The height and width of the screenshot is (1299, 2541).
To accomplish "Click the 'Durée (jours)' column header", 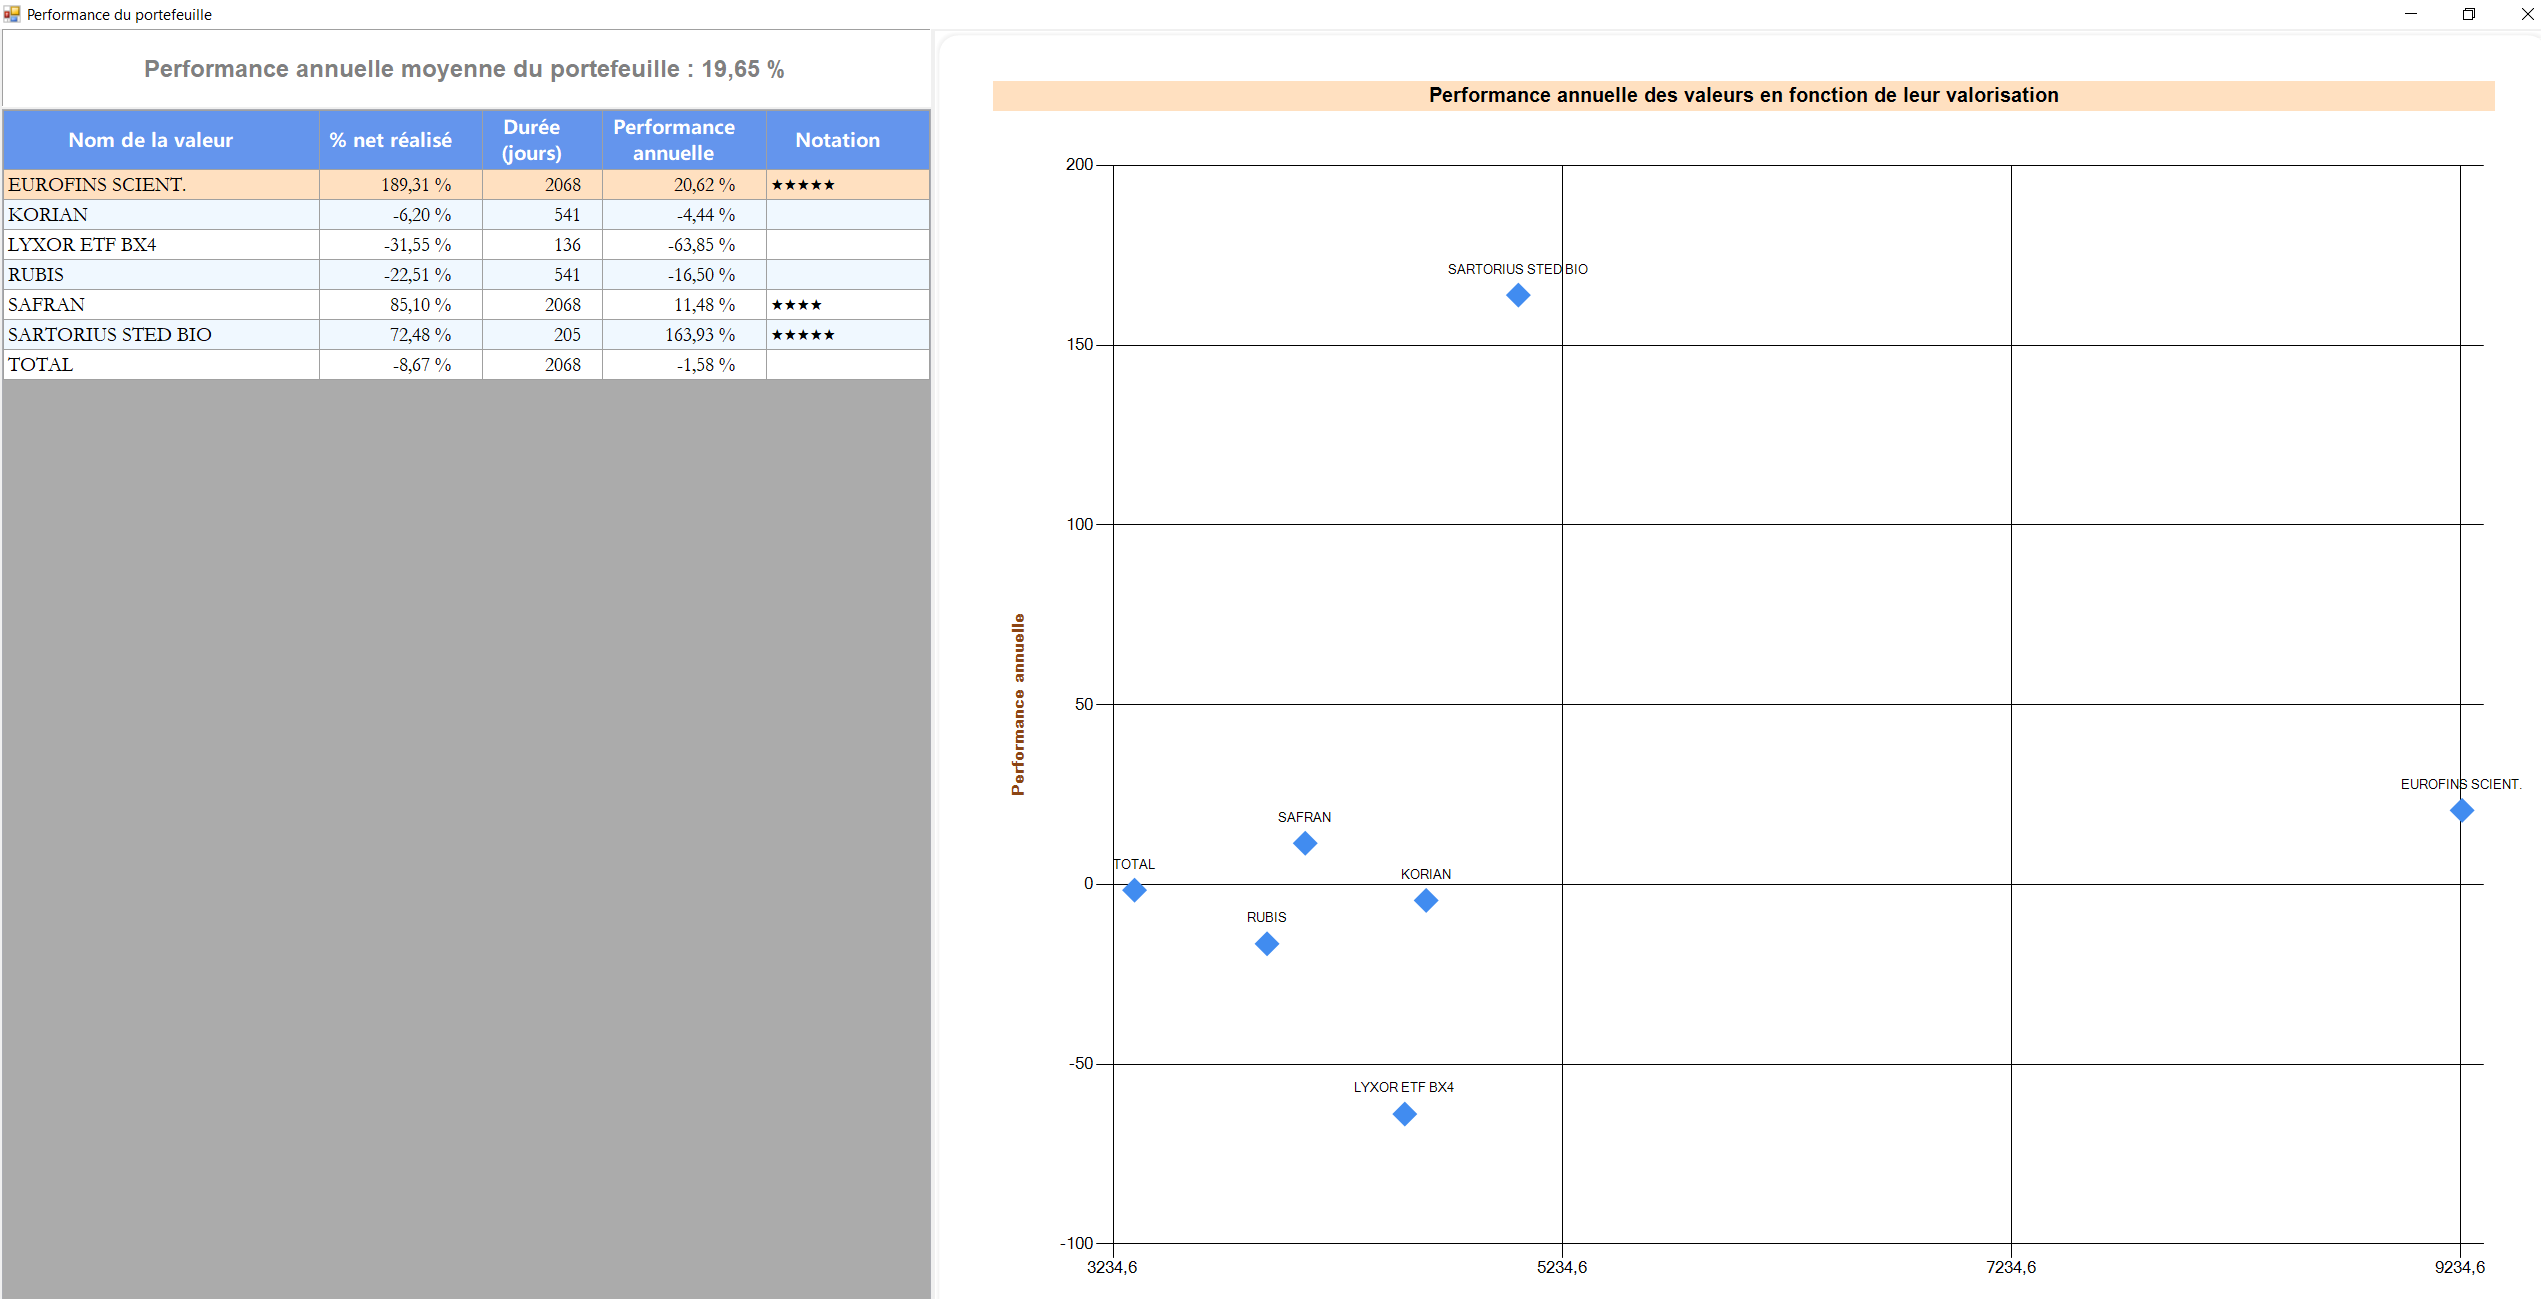I will click(x=542, y=140).
